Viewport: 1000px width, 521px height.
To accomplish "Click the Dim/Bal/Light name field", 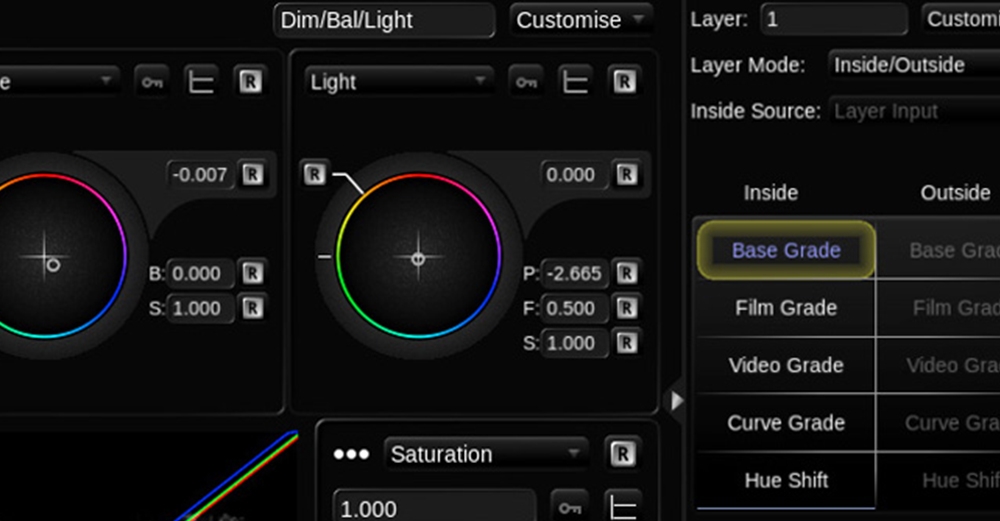I will pyautogui.click(x=384, y=20).
